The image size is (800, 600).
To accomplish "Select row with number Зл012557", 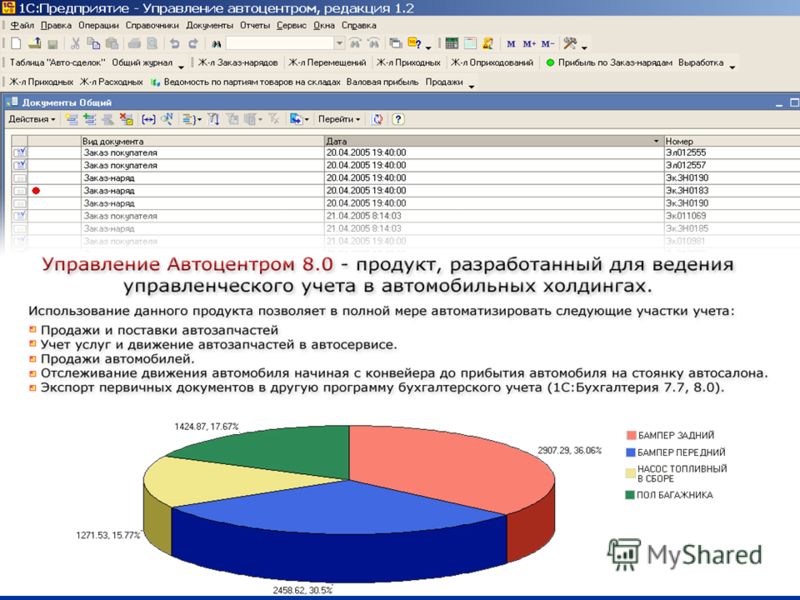I will click(406, 165).
